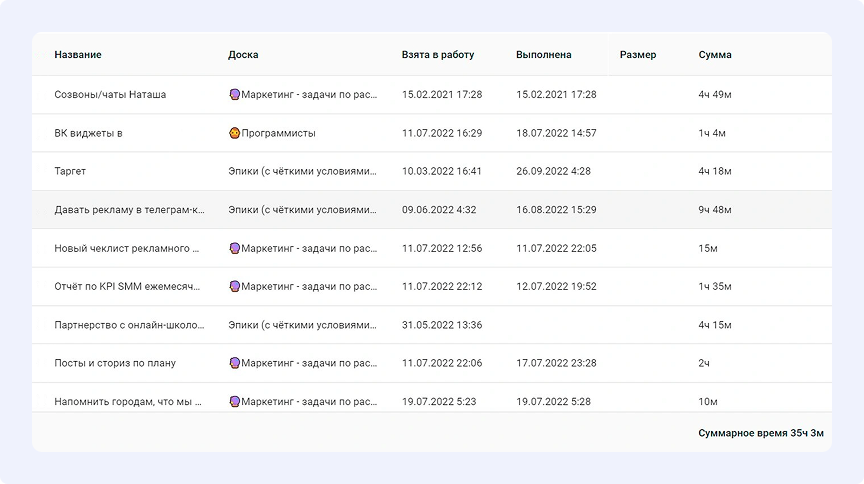Click the Маркетинг icon in the Посты и сториз row
The width and height of the screenshot is (864, 484).
tap(234, 363)
